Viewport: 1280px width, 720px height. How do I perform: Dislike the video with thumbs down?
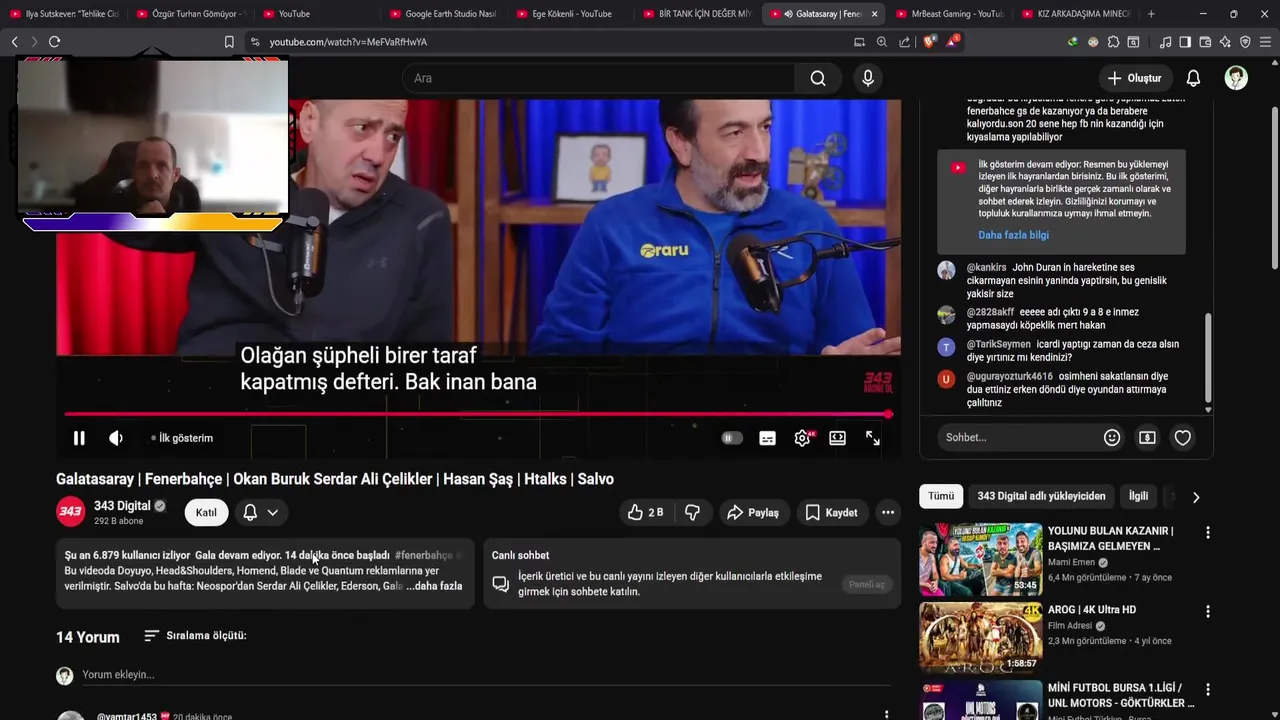point(692,512)
